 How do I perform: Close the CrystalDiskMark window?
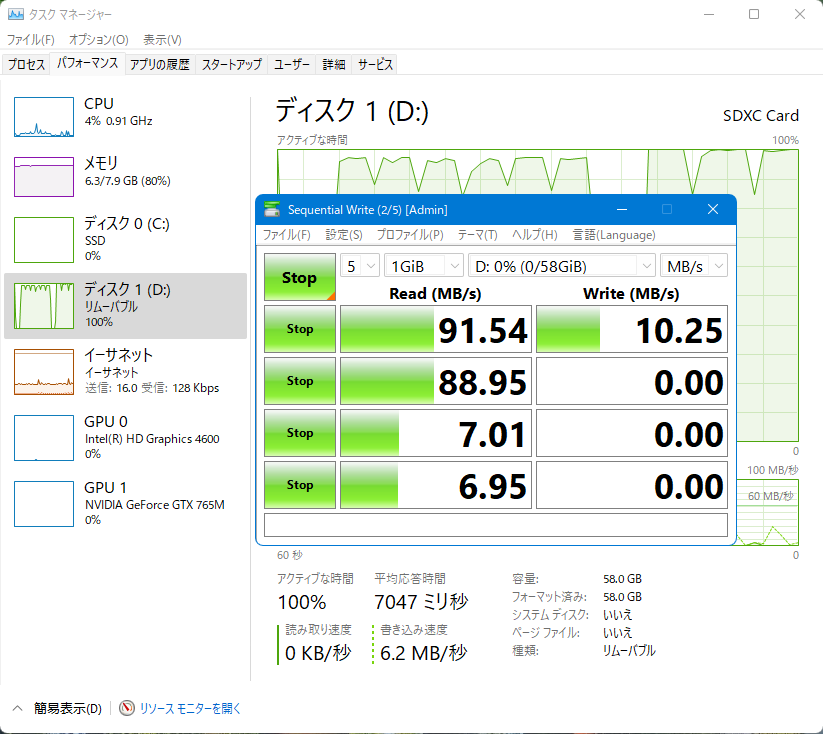[x=713, y=209]
